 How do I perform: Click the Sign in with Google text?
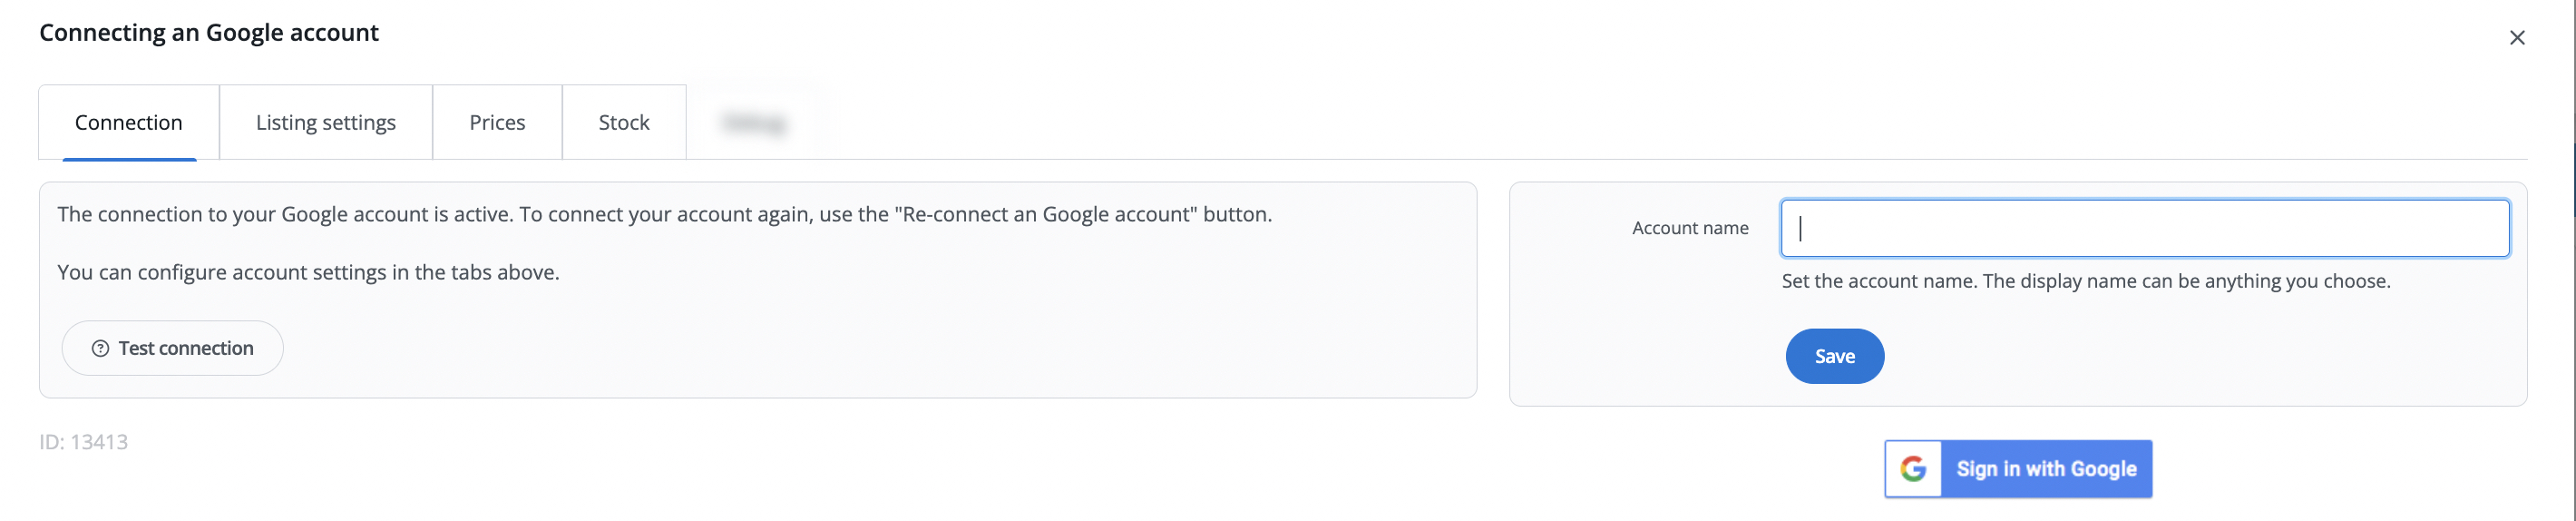tap(2046, 469)
